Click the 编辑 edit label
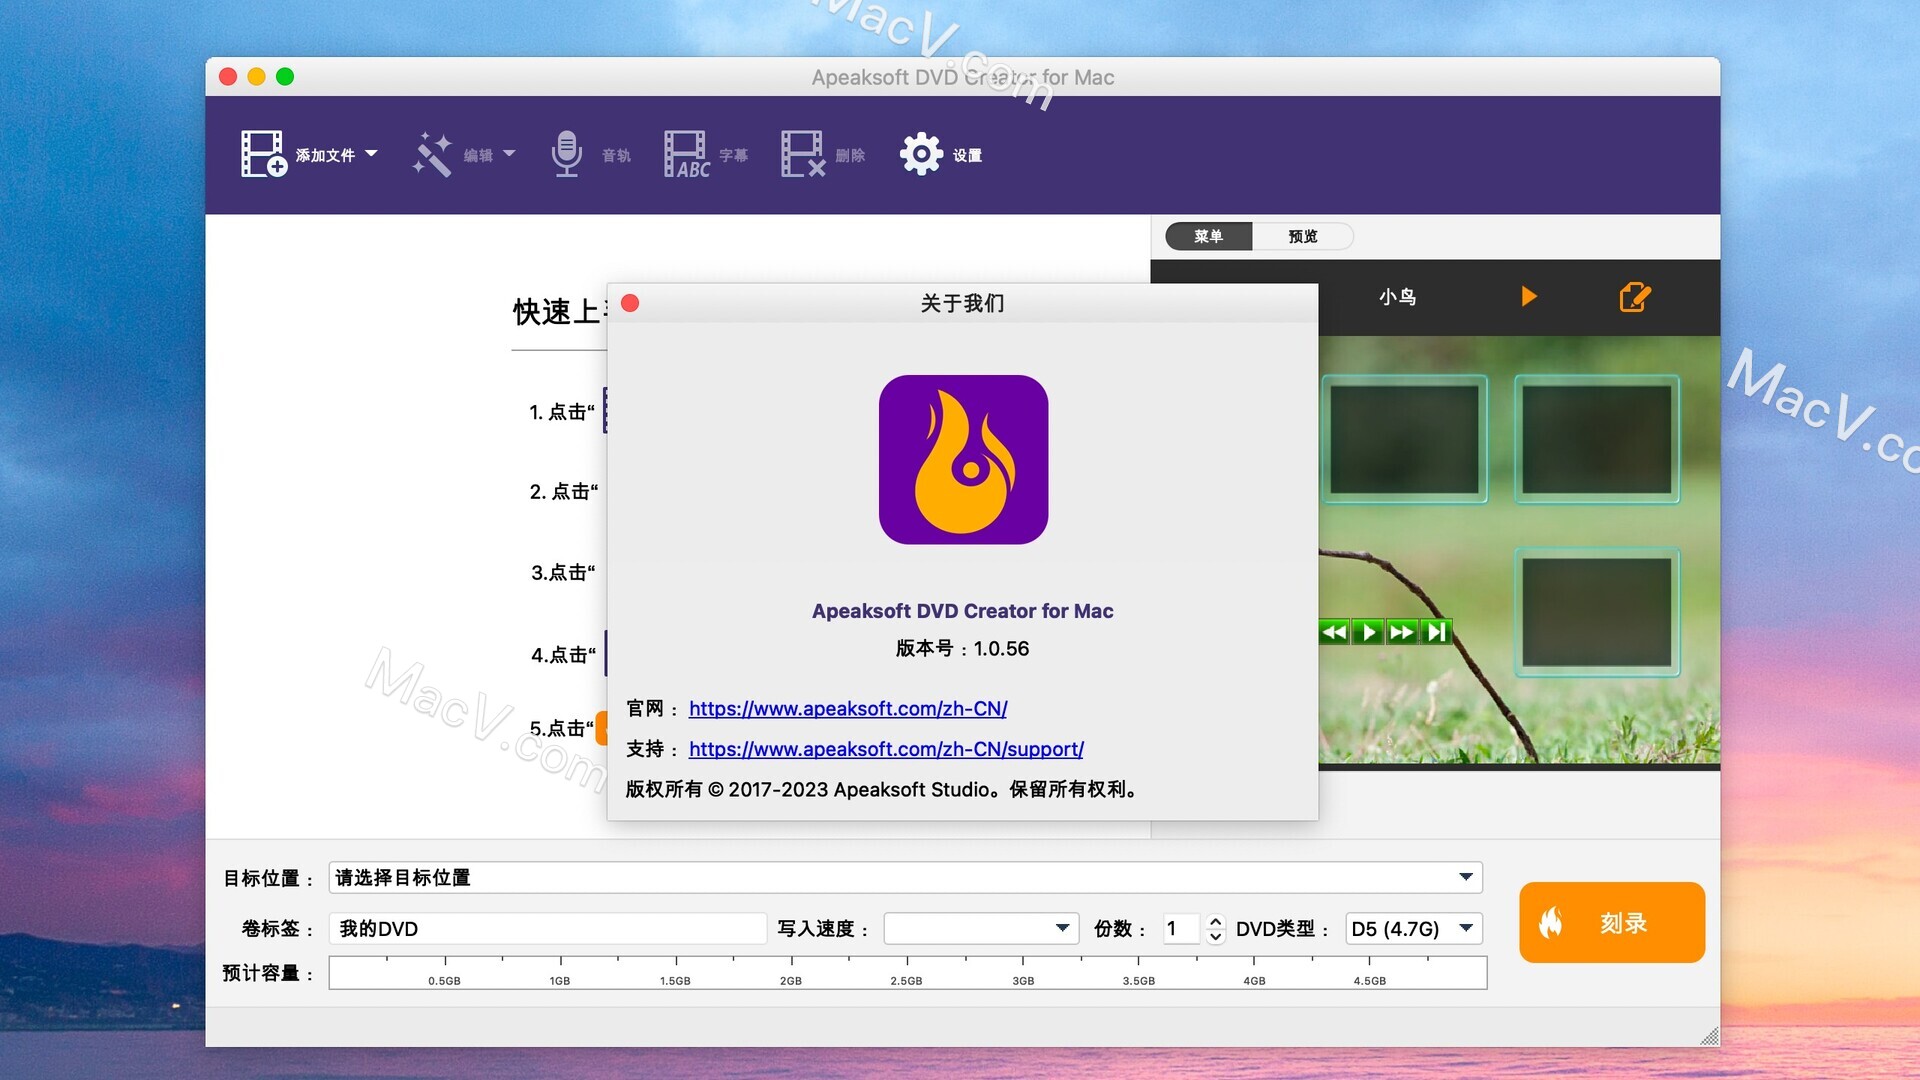 pyautogui.click(x=478, y=155)
